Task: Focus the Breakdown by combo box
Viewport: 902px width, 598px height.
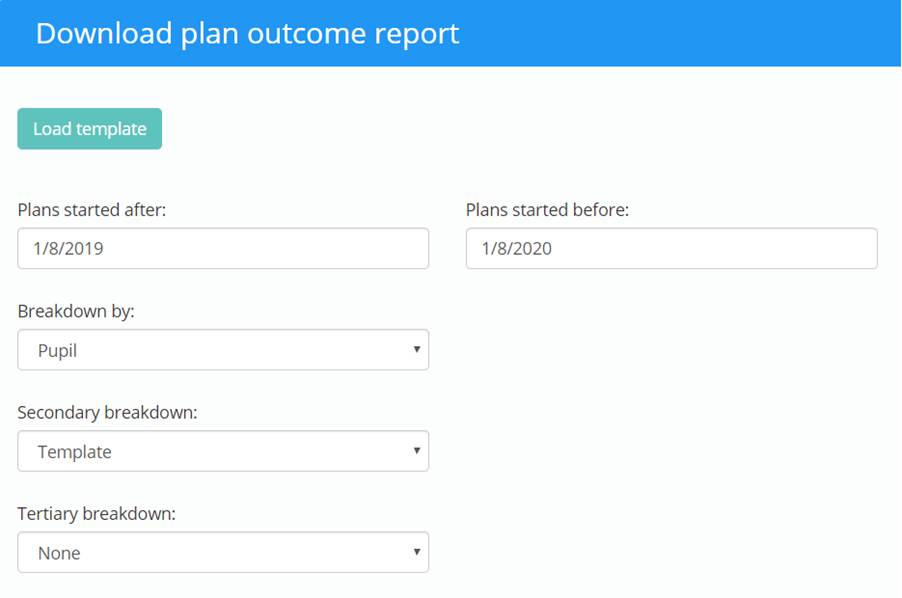Action: pos(222,349)
